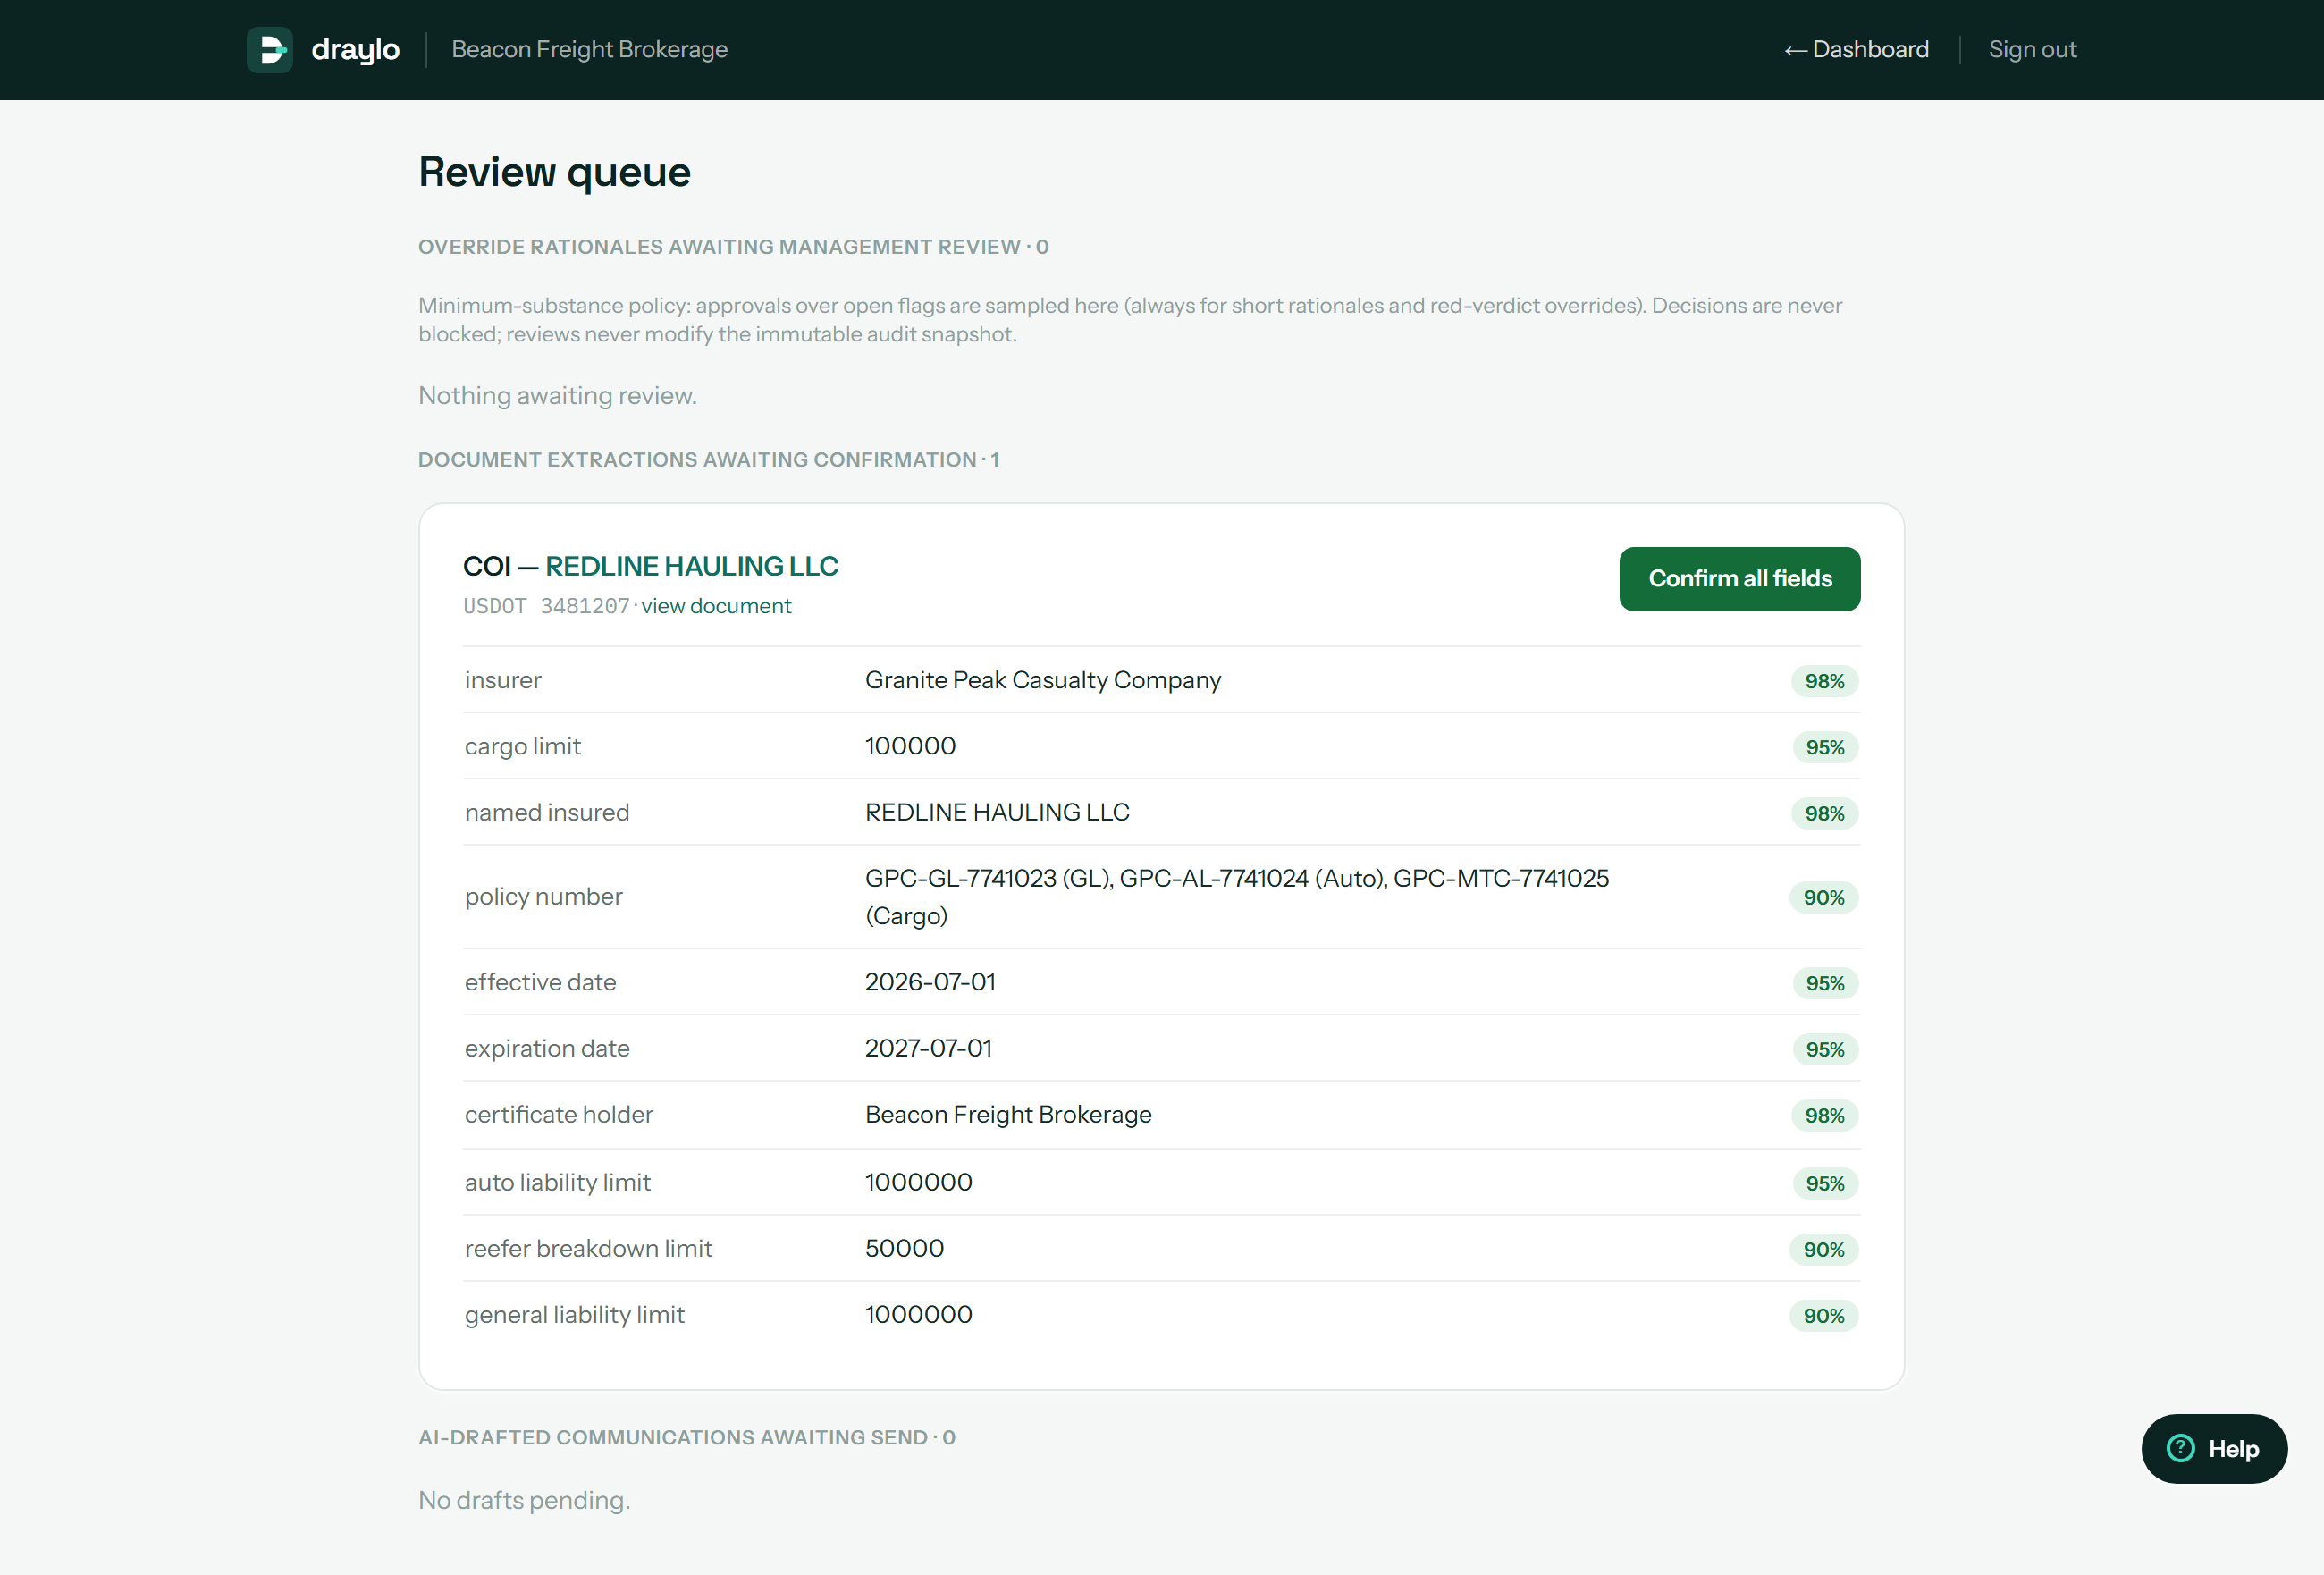Select the named insured value REDLINE HAULING LLC
This screenshot has height=1575, width=2324.
pos(997,812)
